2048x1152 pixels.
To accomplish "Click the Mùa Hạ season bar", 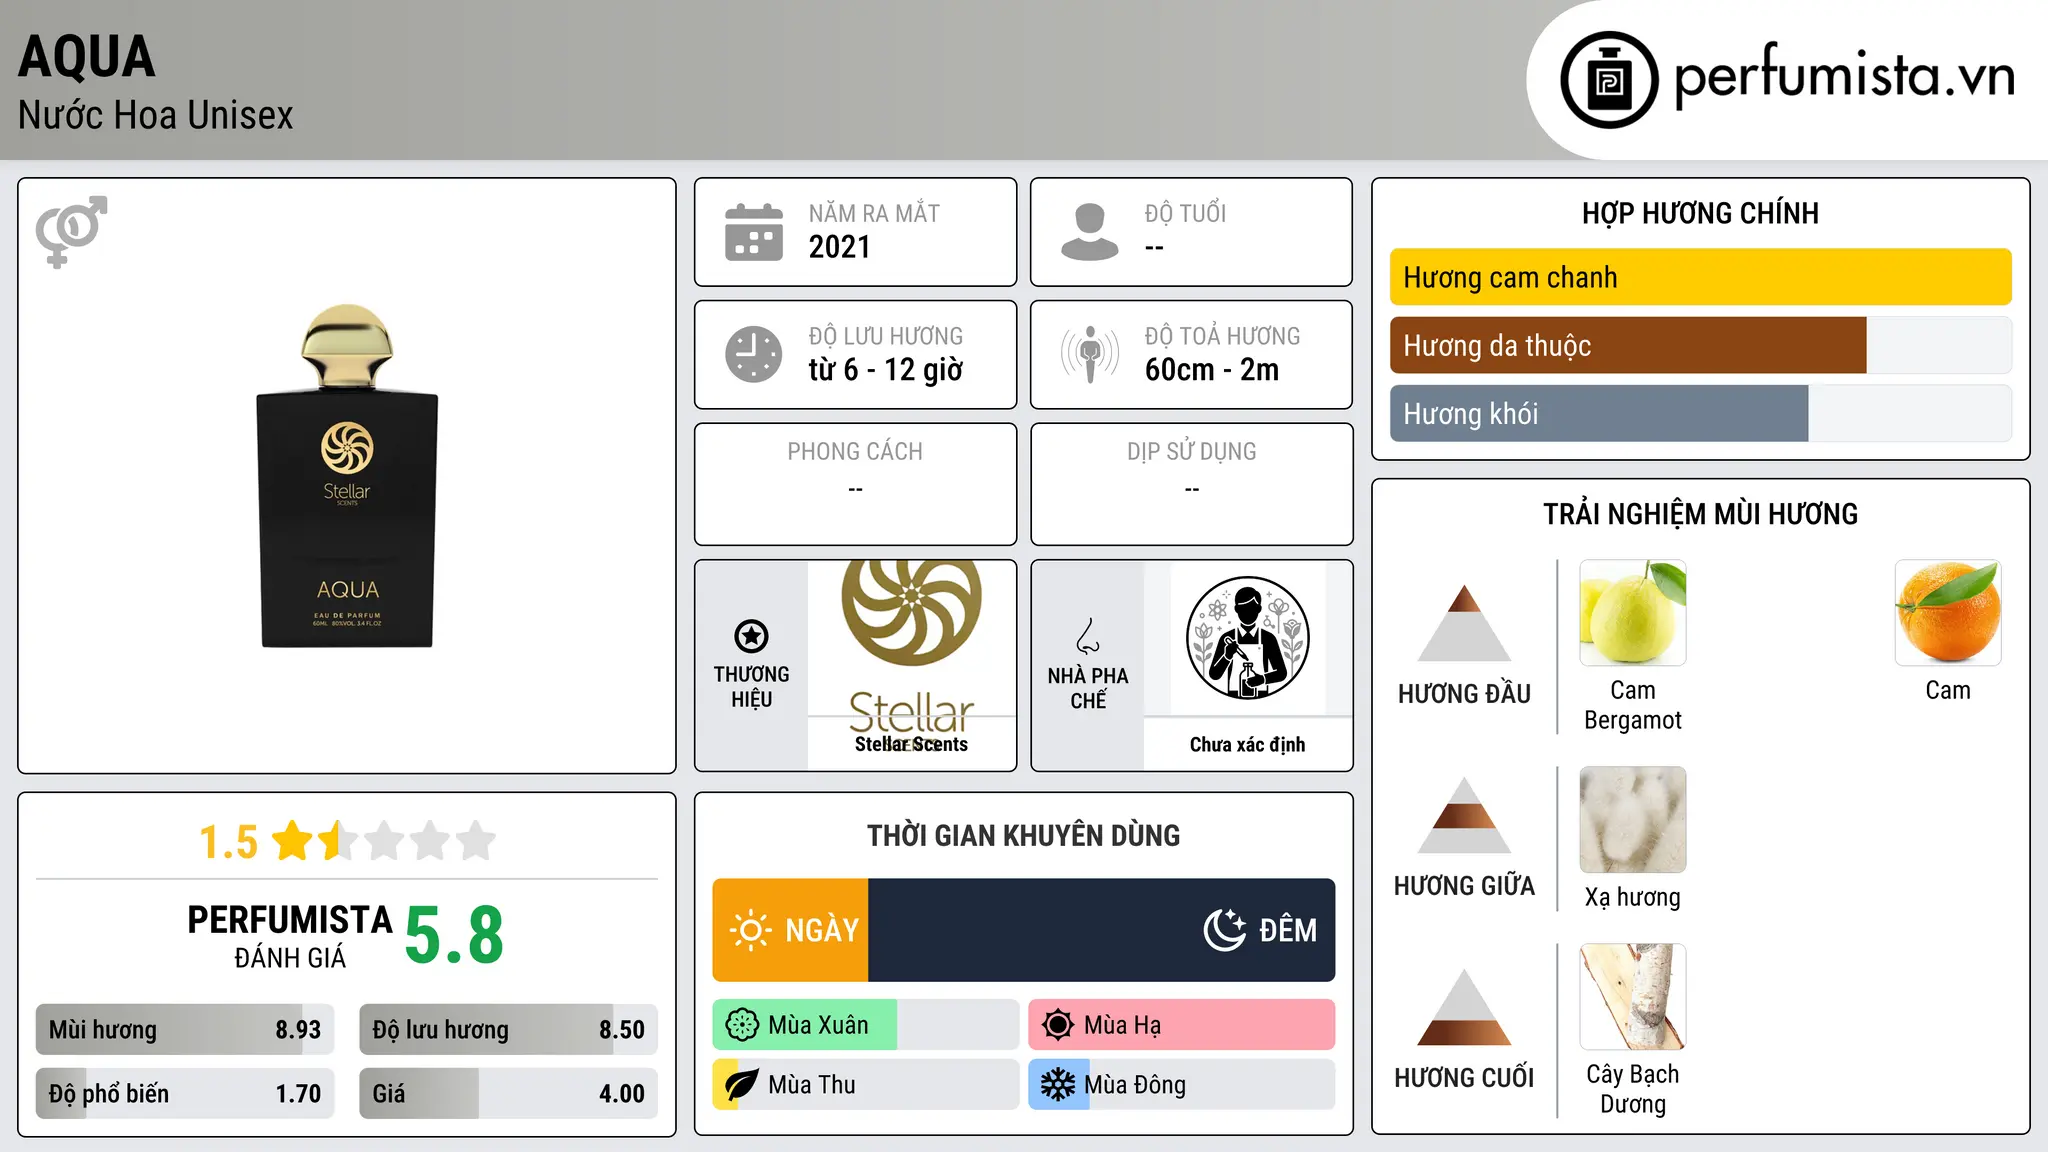I will coord(1182,1025).
